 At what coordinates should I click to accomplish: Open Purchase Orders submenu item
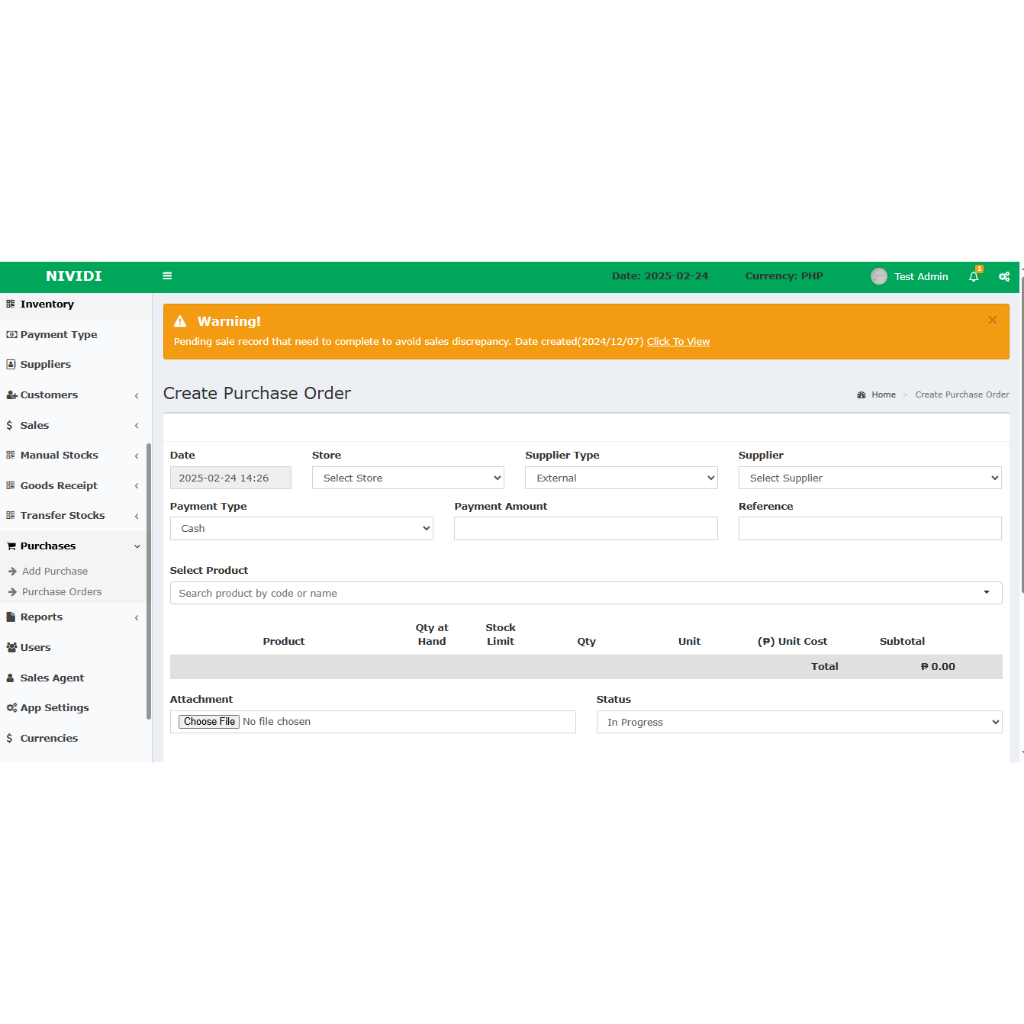pos(62,592)
